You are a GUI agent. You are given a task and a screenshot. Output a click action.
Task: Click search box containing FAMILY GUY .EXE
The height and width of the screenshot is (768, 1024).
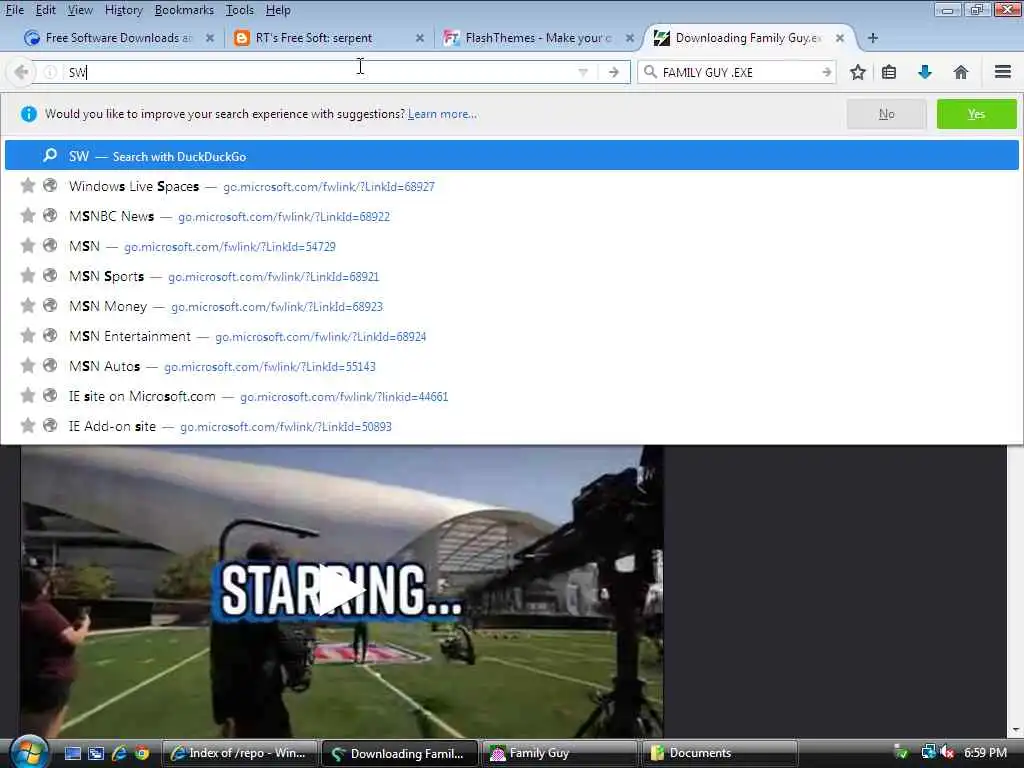click(x=738, y=72)
